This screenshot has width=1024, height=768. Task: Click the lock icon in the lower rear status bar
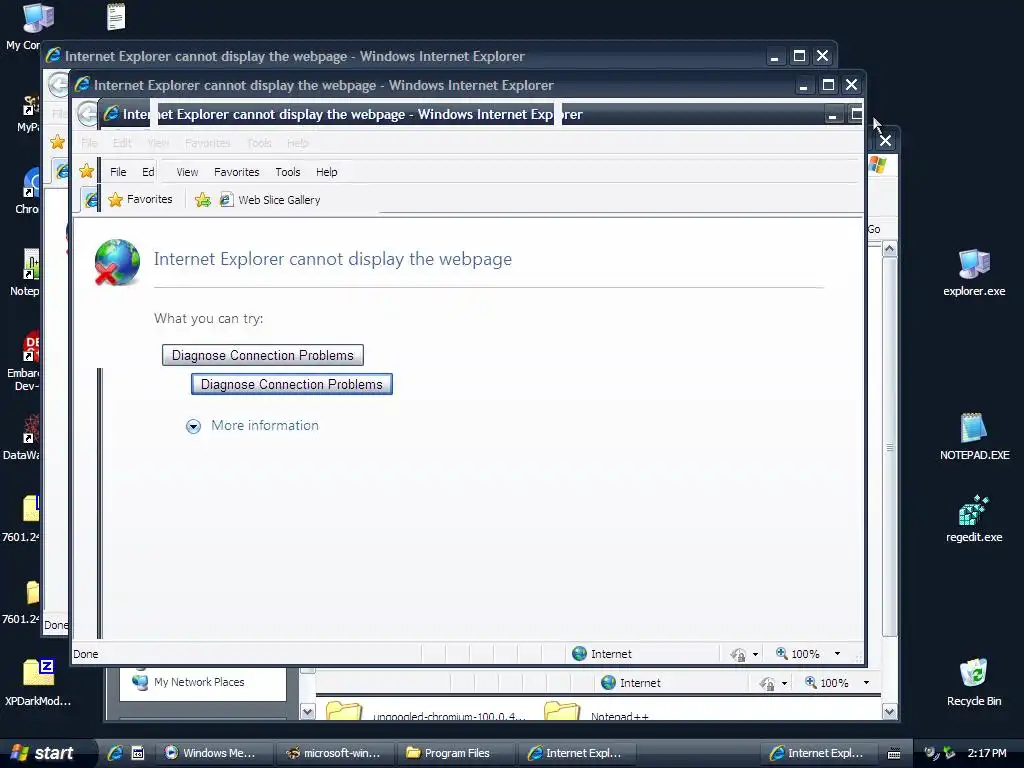click(767, 683)
